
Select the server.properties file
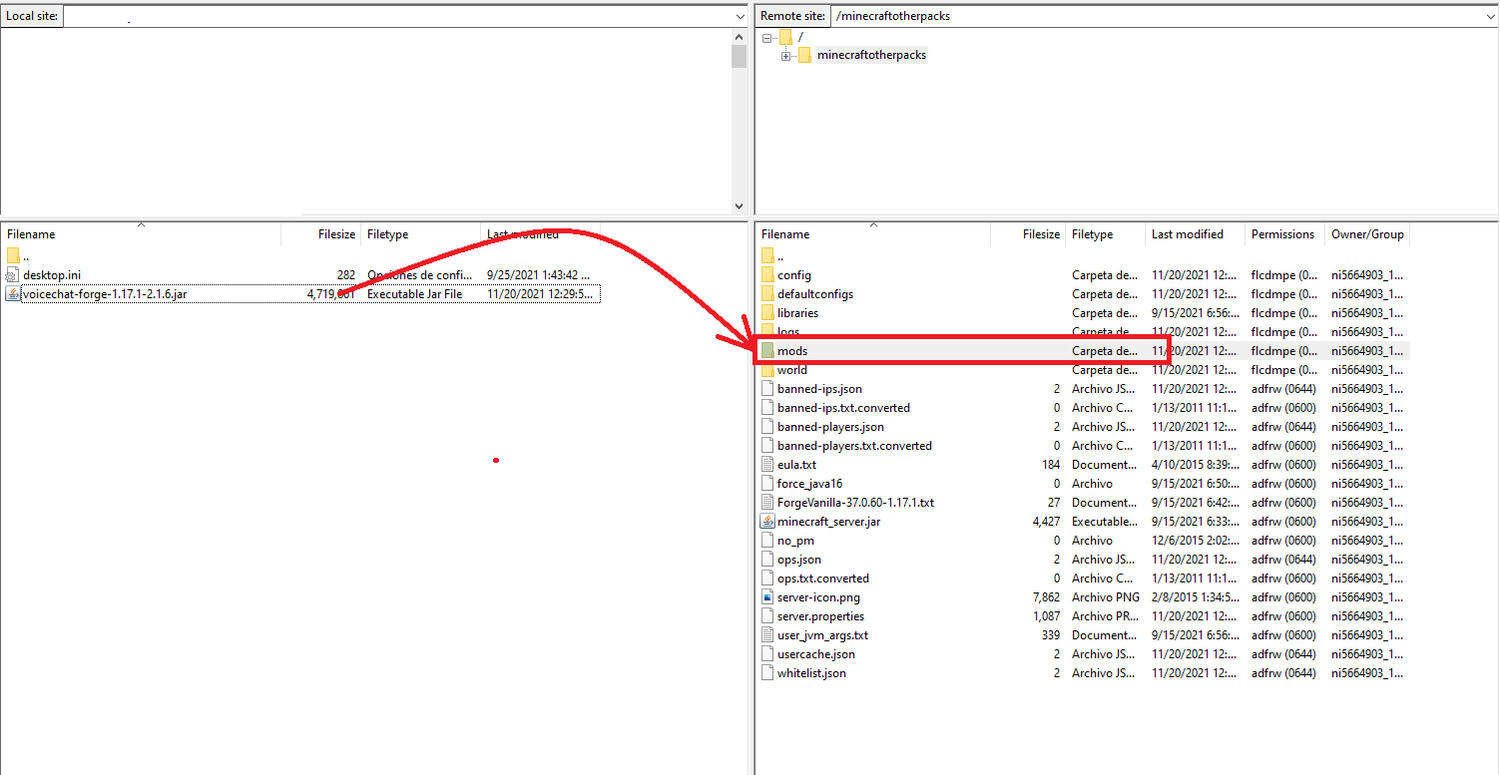tap(820, 617)
